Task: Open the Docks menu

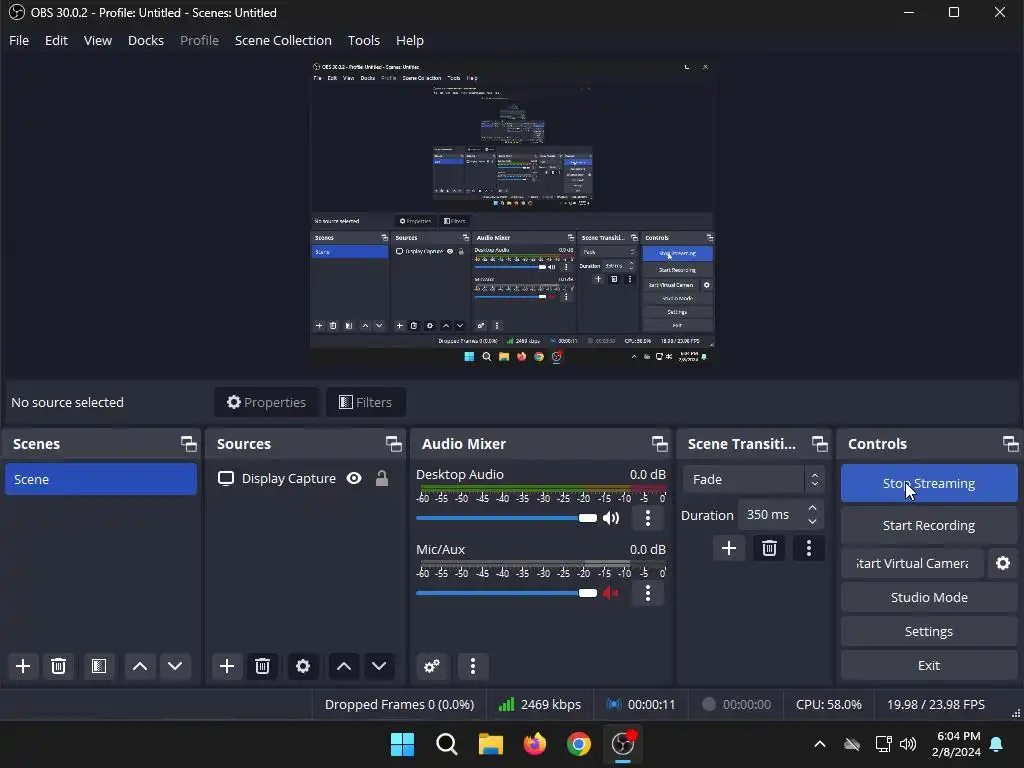Action: click(x=146, y=40)
